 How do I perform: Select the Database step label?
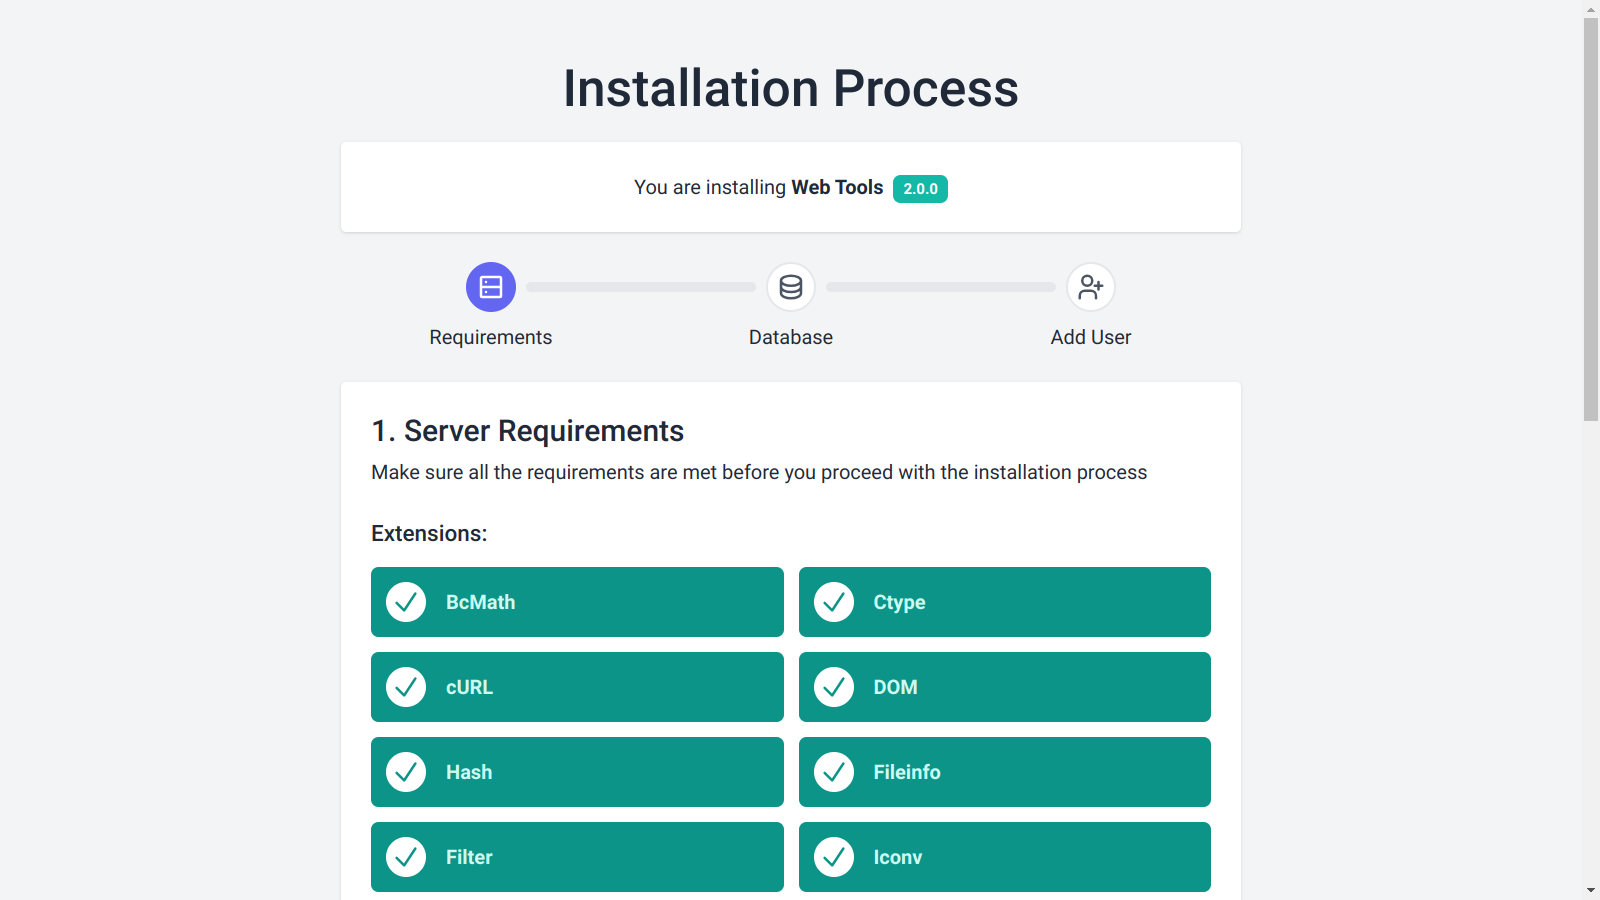(x=790, y=337)
